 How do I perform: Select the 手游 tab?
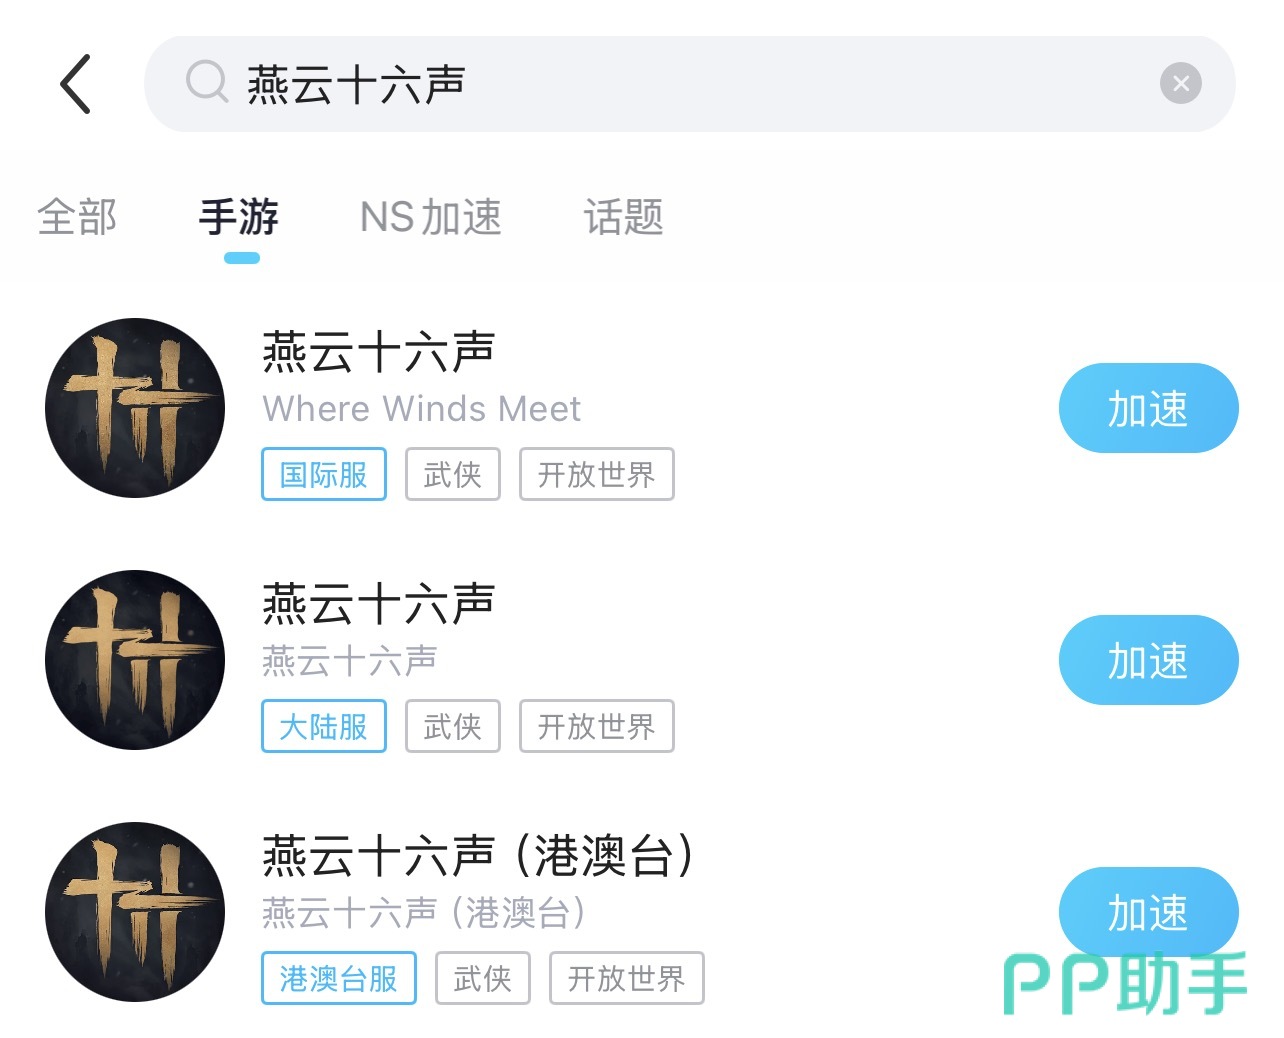pos(239,217)
